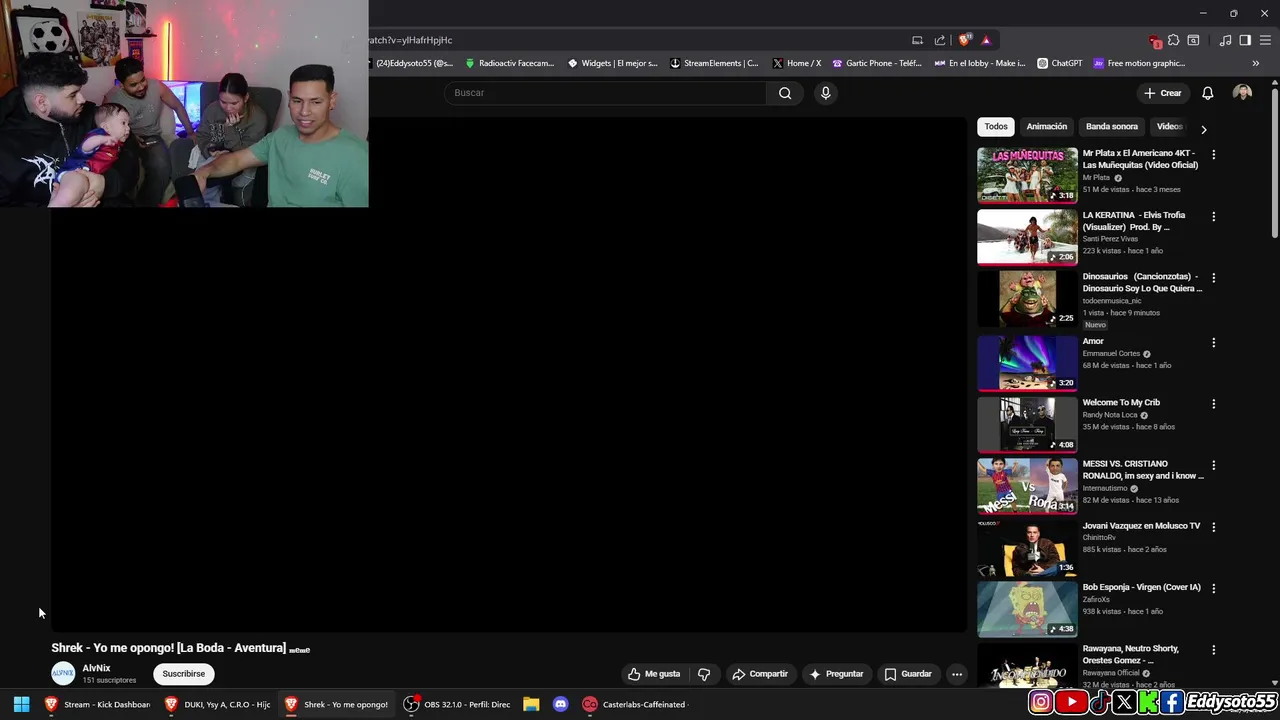Click the Compartir share button
This screenshot has height=720, width=1280.
(x=760, y=674)
